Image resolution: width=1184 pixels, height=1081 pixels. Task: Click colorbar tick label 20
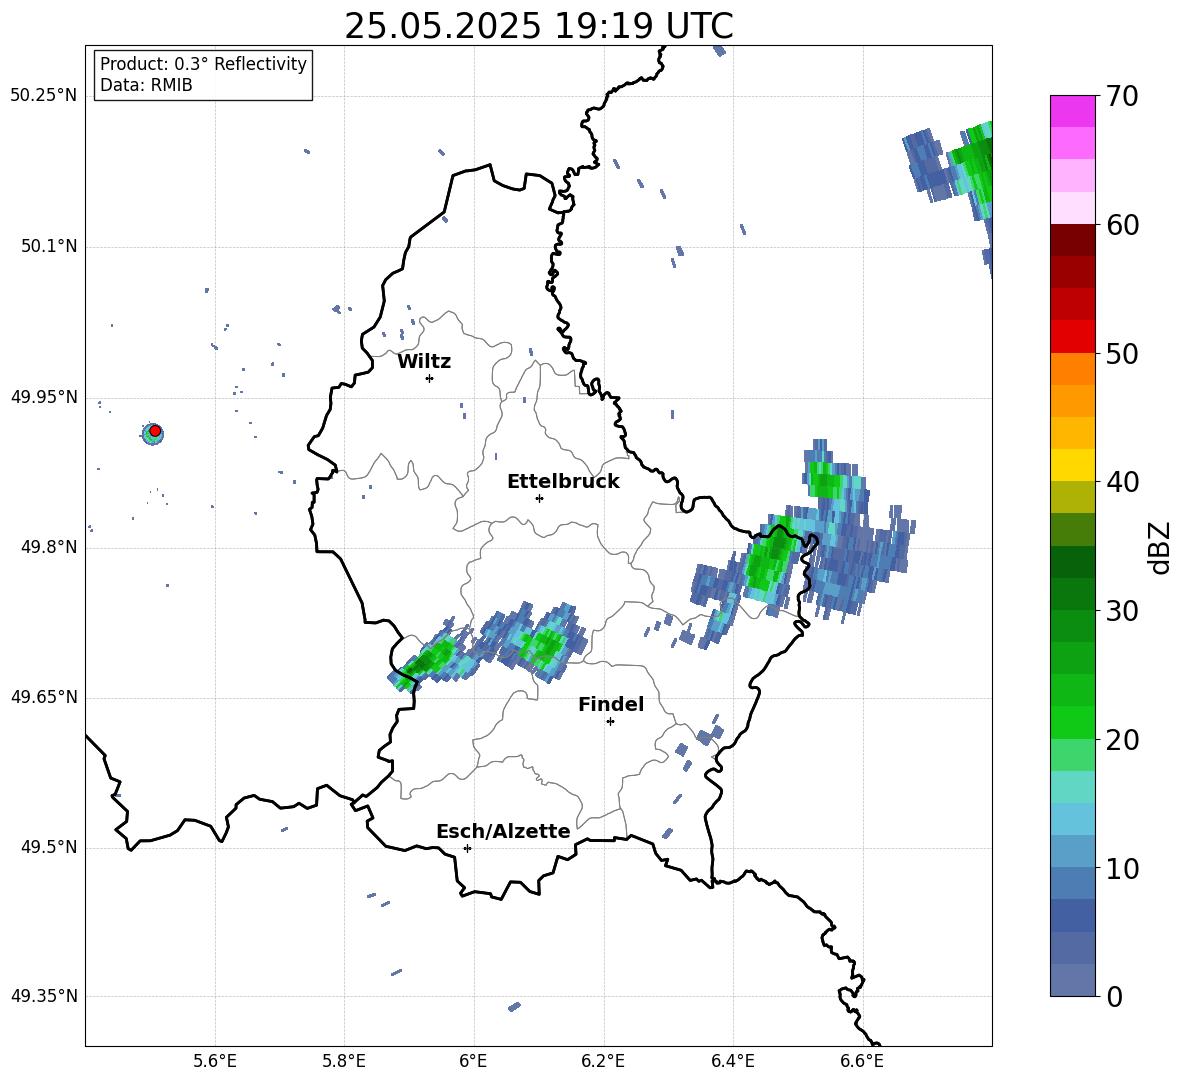(1122, 740)
